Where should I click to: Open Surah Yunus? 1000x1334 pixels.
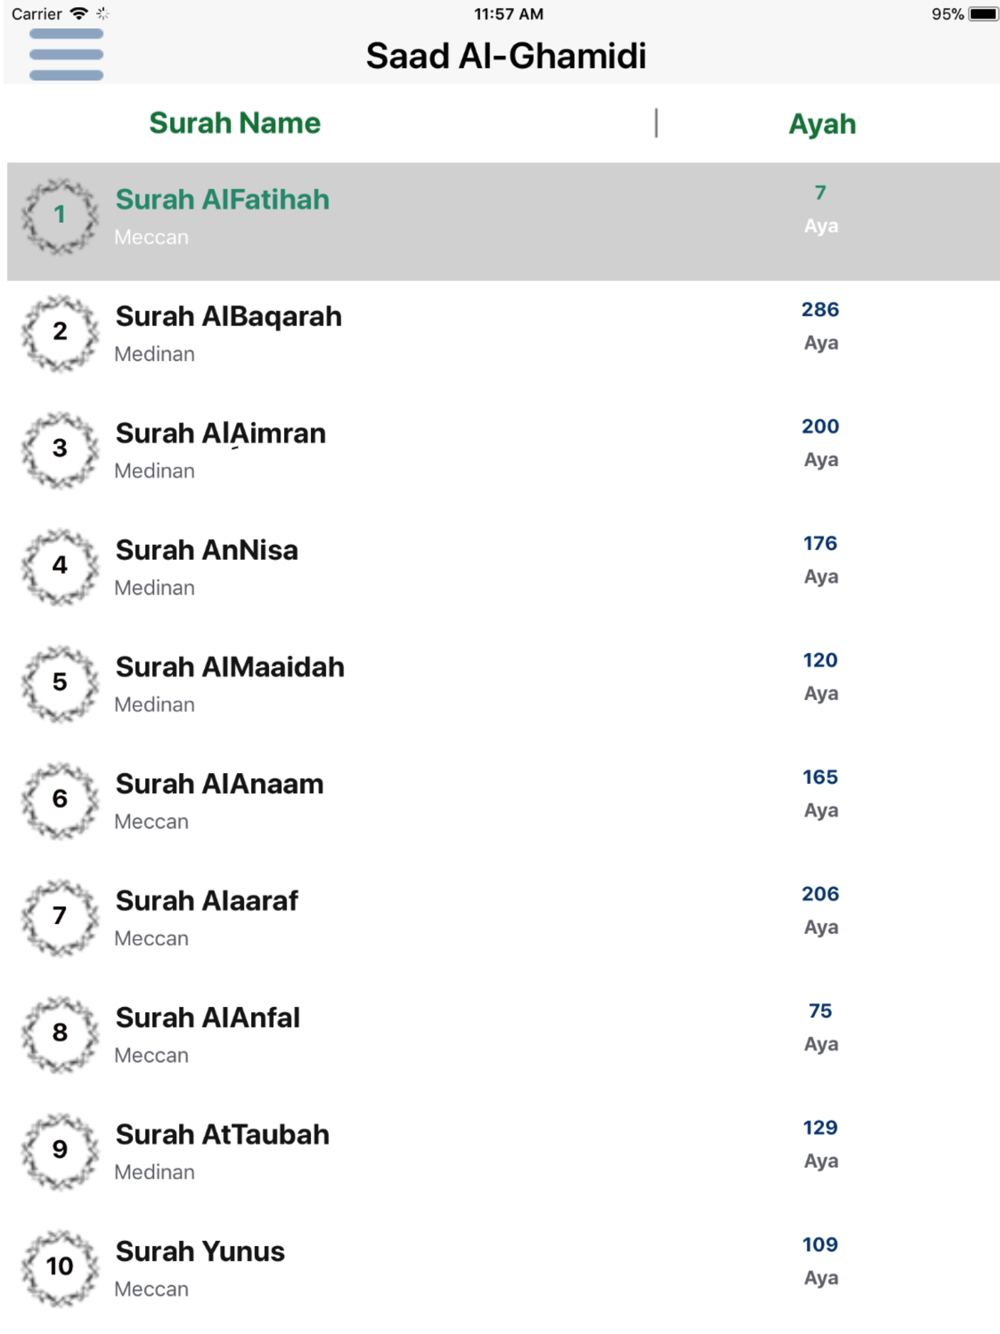[200, 1252]
